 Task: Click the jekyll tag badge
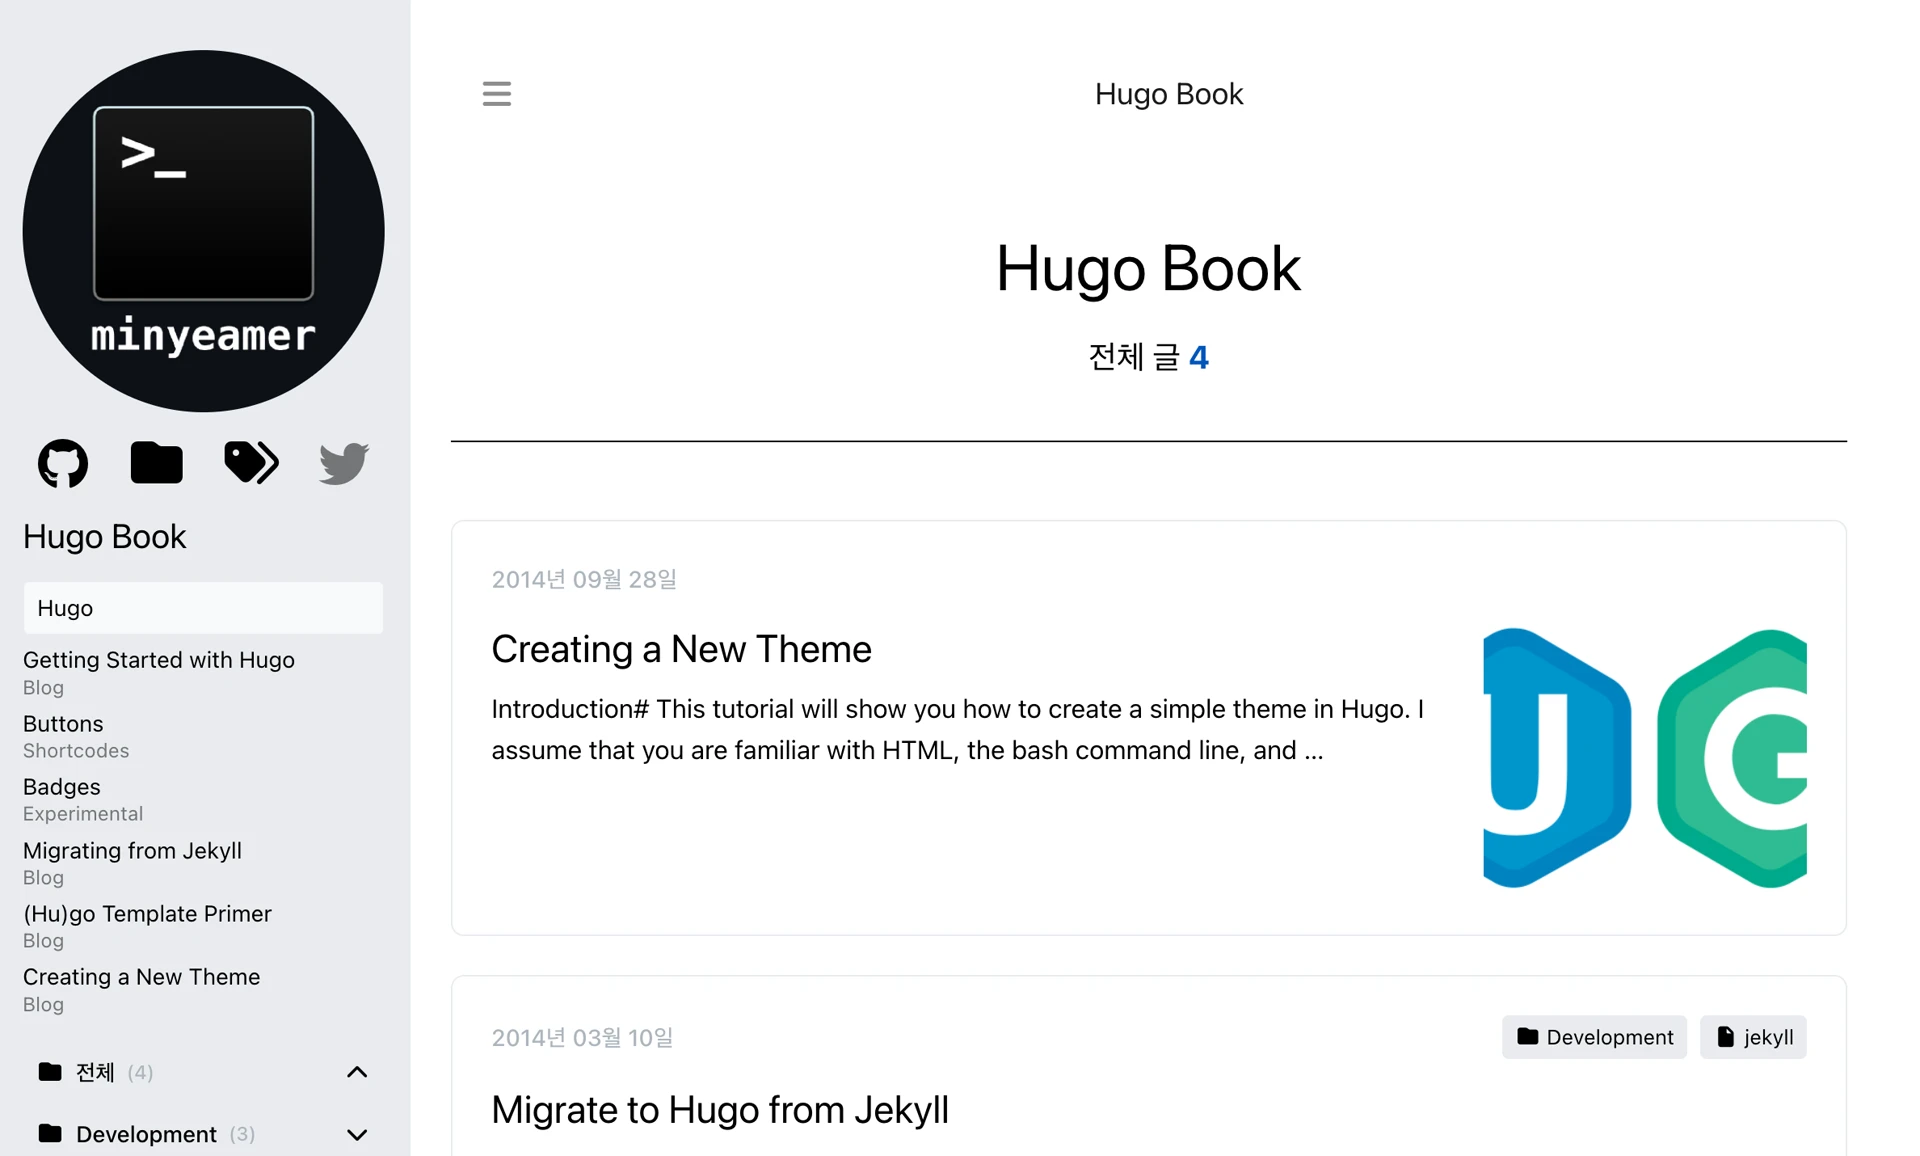coord(1753,1037)
